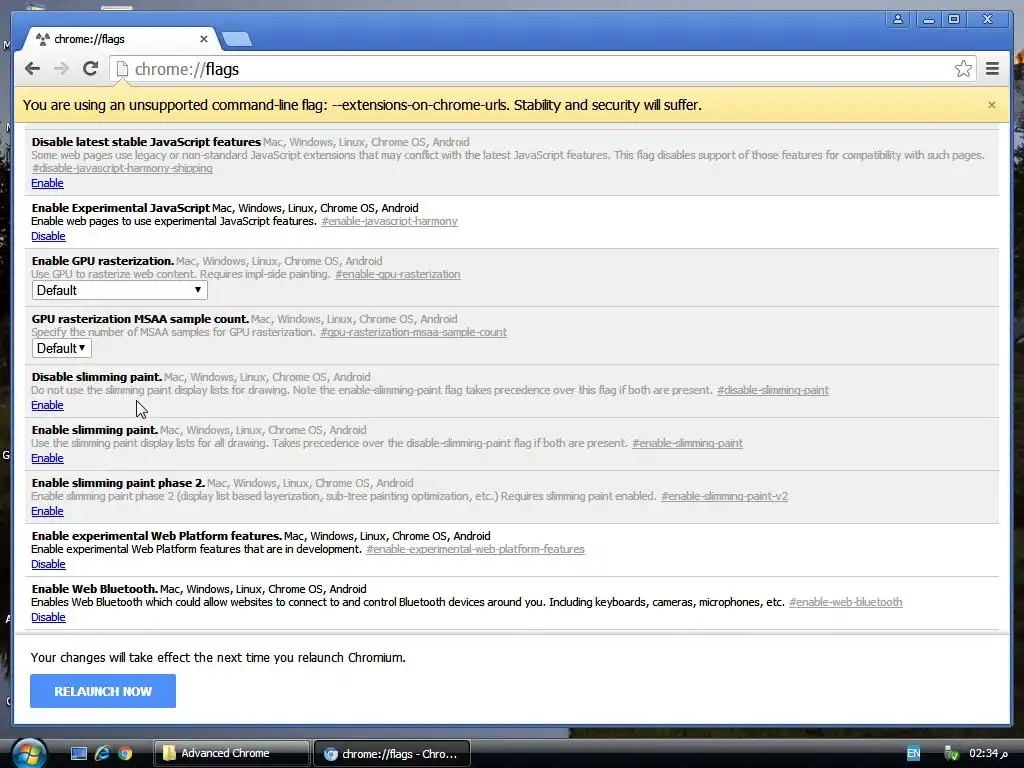Open #enable-experimental-web-platform-features anchor link

[475, 549]
